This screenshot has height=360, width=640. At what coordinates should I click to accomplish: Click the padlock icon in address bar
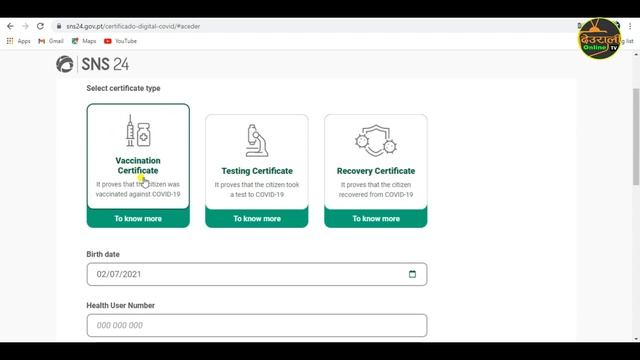click(x=59, y=26)
